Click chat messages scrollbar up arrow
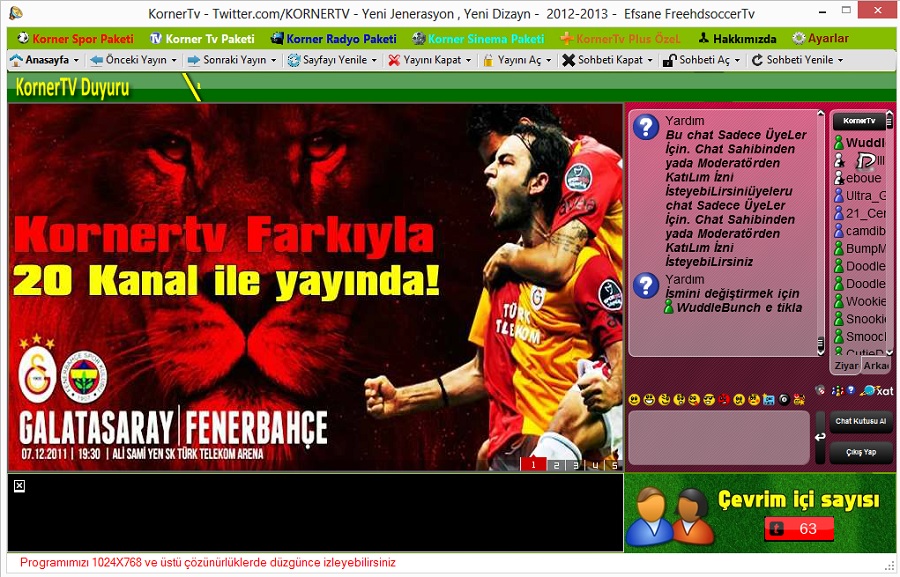 [821, 114]
